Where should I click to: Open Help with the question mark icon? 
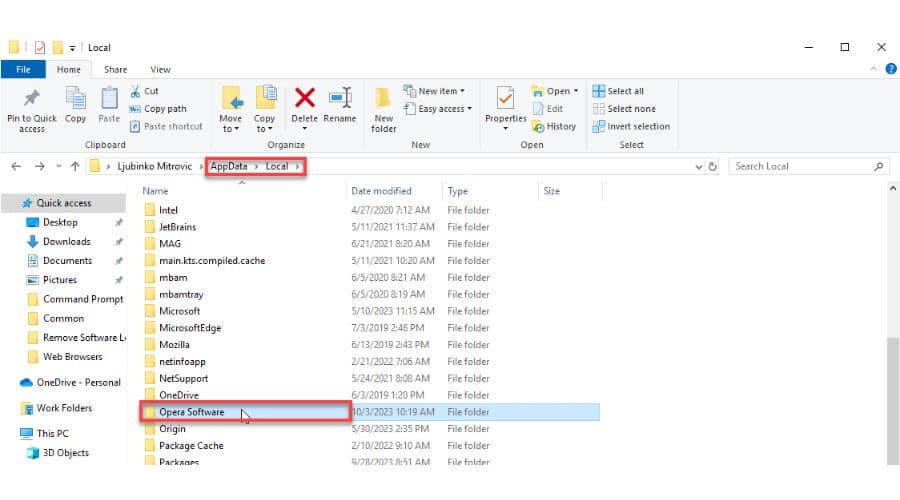891,69
